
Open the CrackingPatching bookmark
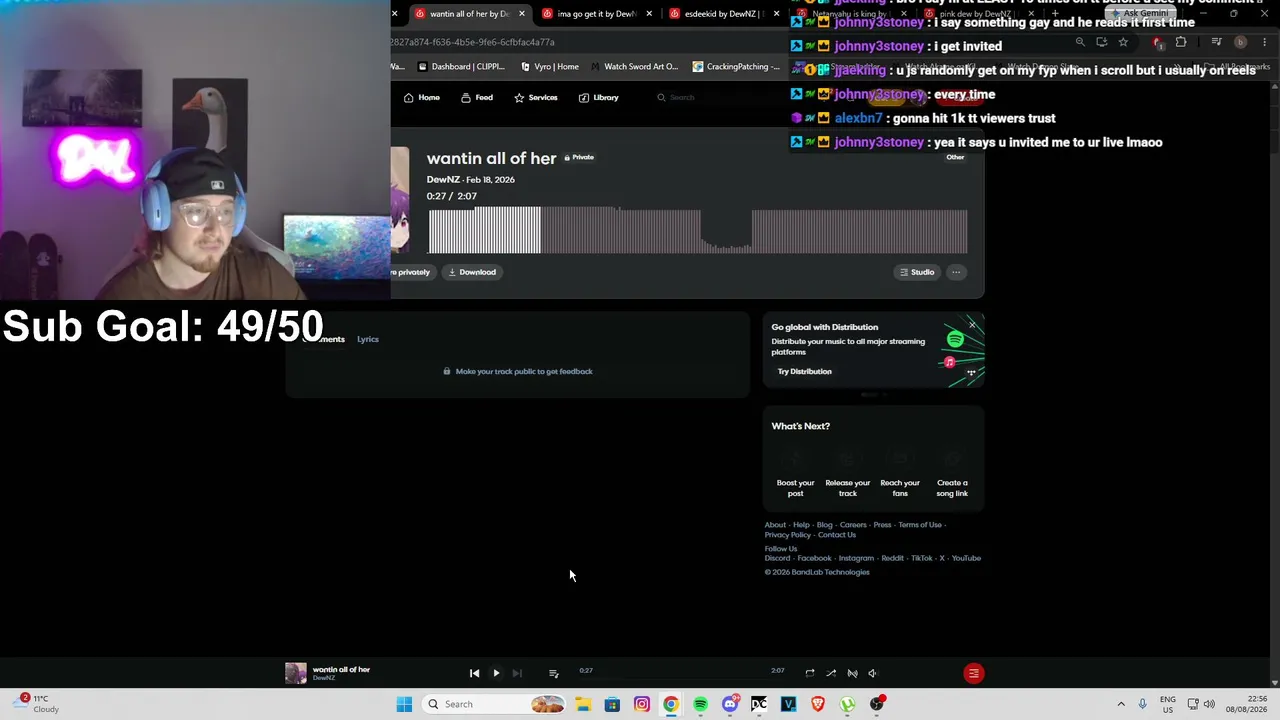[736, 67]
